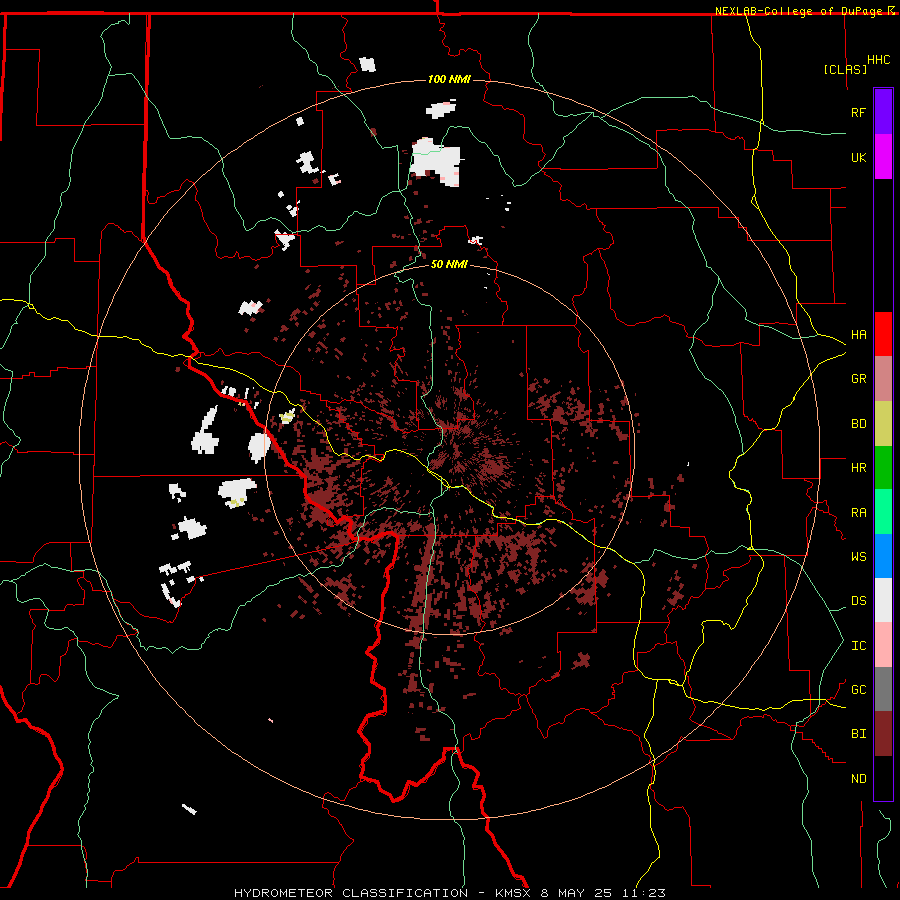900x900 pixels.
Task: Click the GC gray legend swatch
Action: [883, 689]
